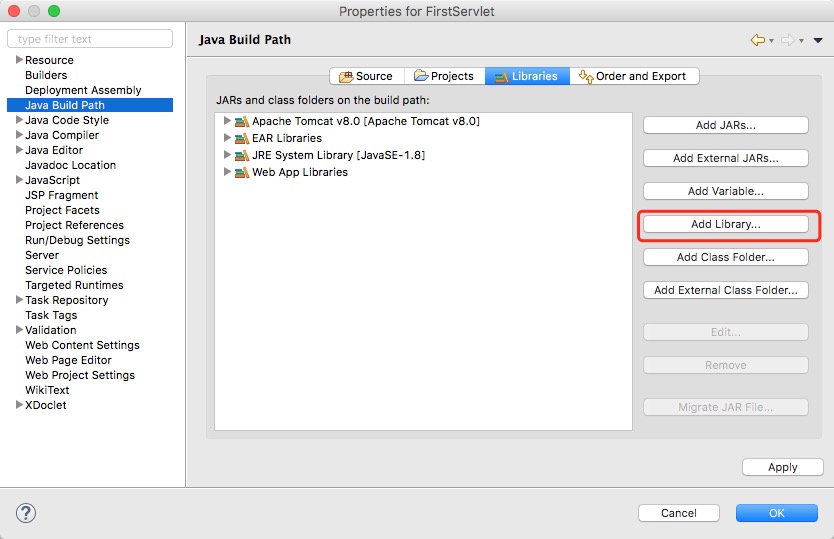The width and height of the screenshot is (834, 539).
Task: Confirm with the OK button
Action: coord(777,513)
